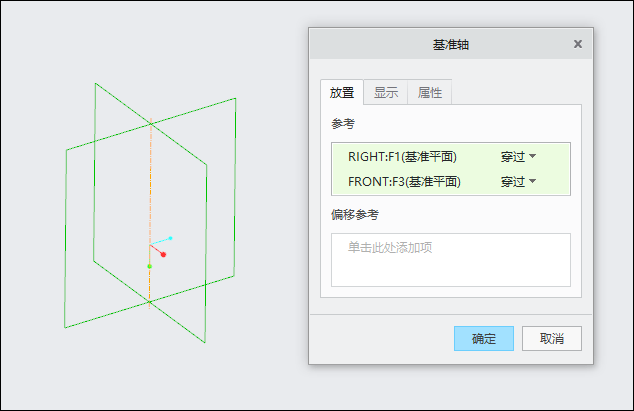Select the lower axis plane intersection point
634x411 pixels.
tap(150, 302)
